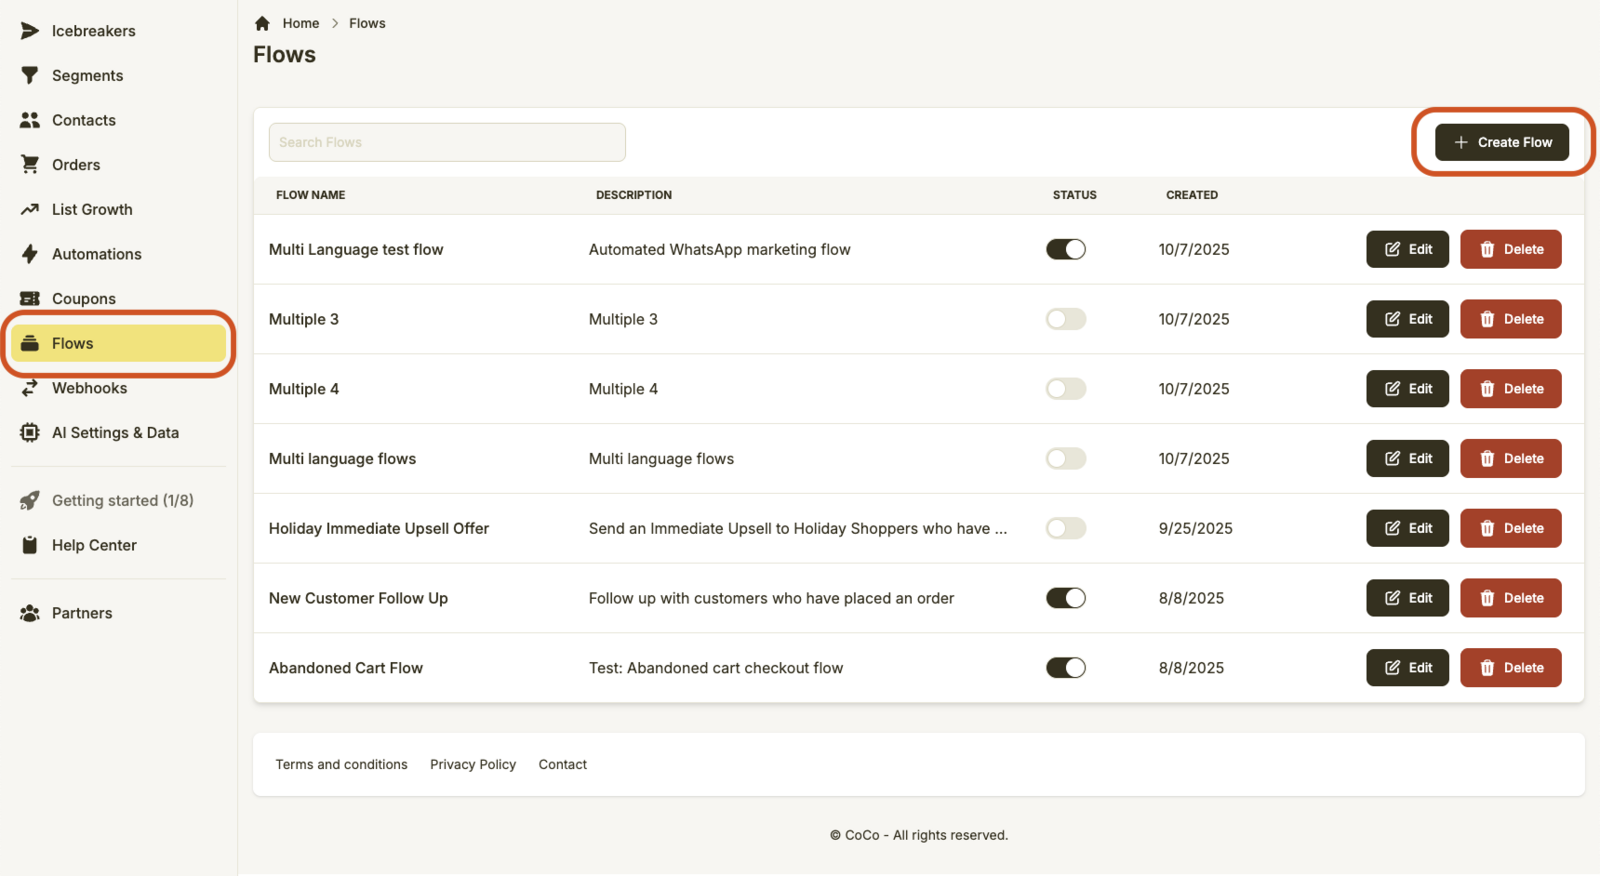Image resolution: width=1600 pixels, height=876 pixels.
Task: Click the Getting started rocket icon
Action: pos(30,501)
